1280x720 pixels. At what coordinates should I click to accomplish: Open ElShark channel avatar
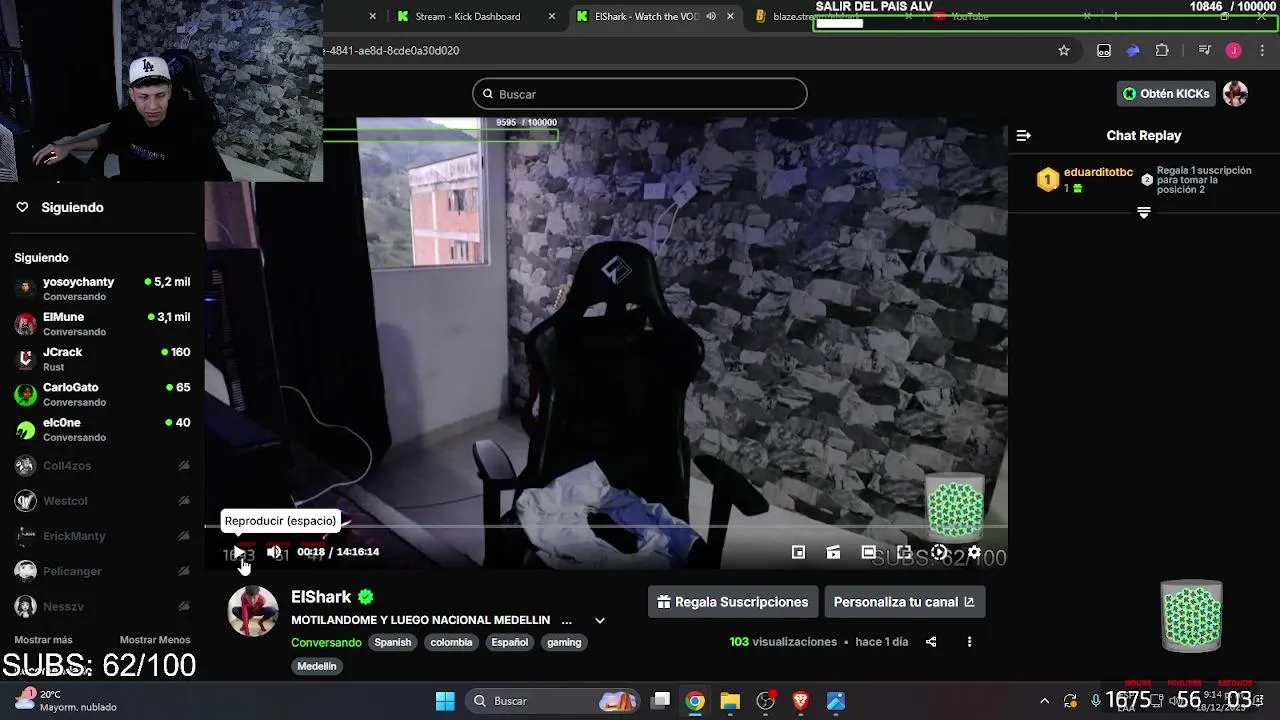[253, 611]
